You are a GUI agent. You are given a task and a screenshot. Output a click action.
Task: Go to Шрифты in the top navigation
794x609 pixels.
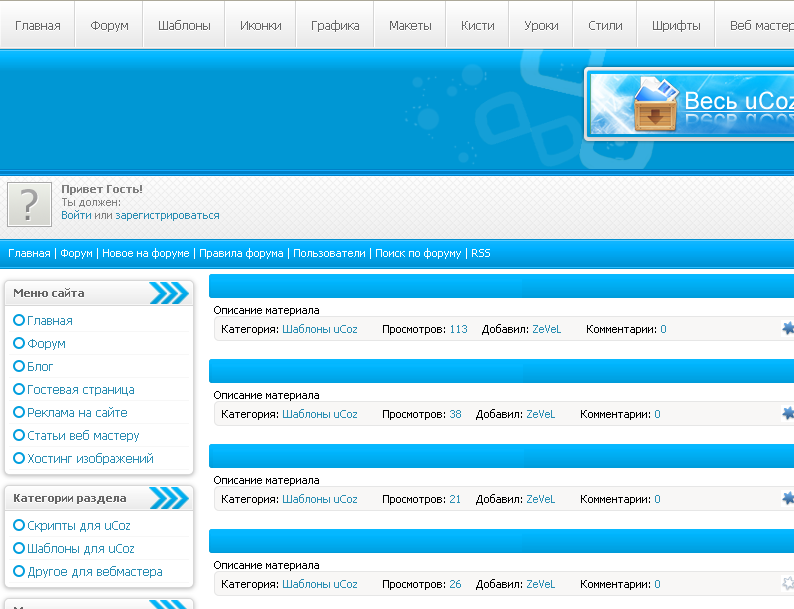675,25
